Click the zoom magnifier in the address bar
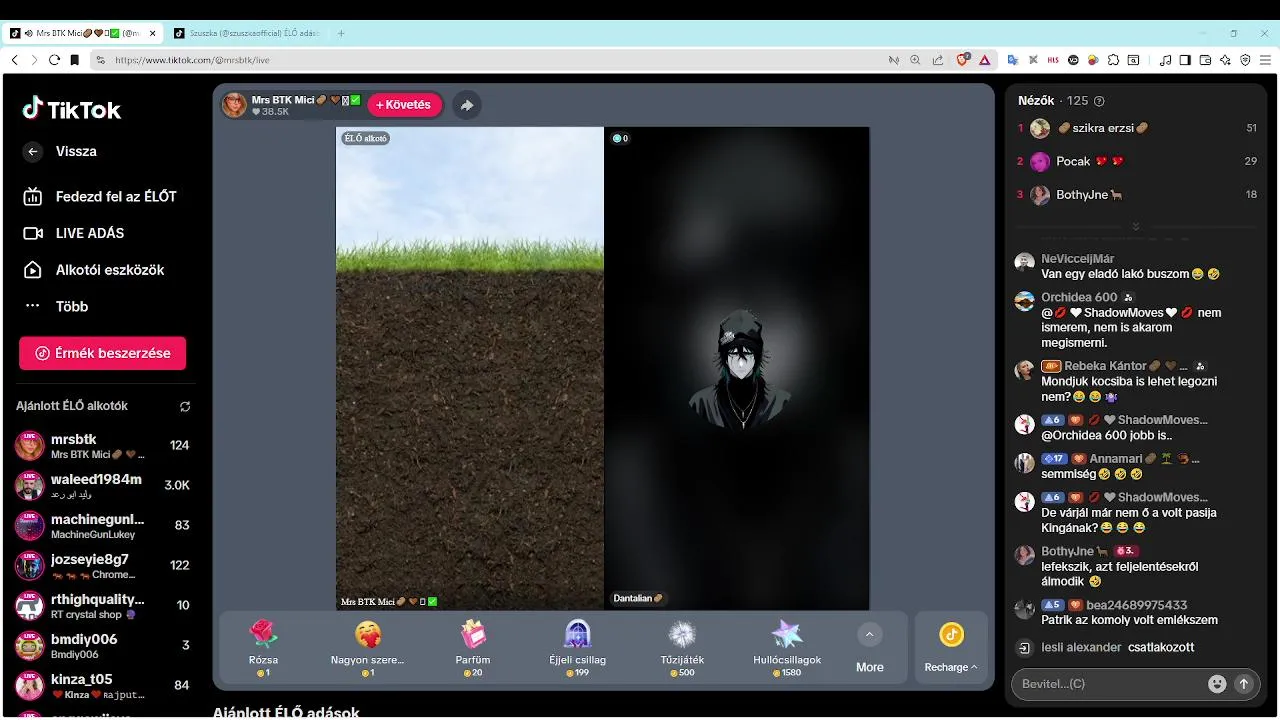The width and height of the screenshot is (1280, 720). click(915, 60)
